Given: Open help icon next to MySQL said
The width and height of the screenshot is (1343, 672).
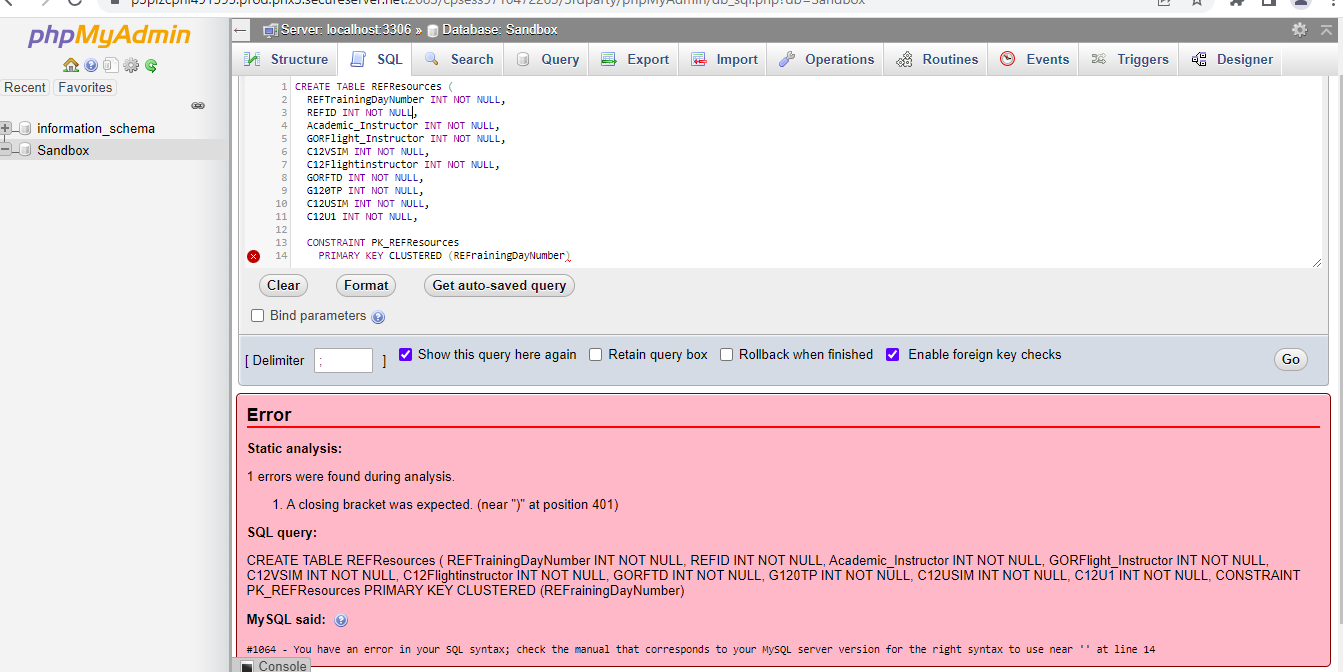Looking at the screenshot, I should point(340,621).
